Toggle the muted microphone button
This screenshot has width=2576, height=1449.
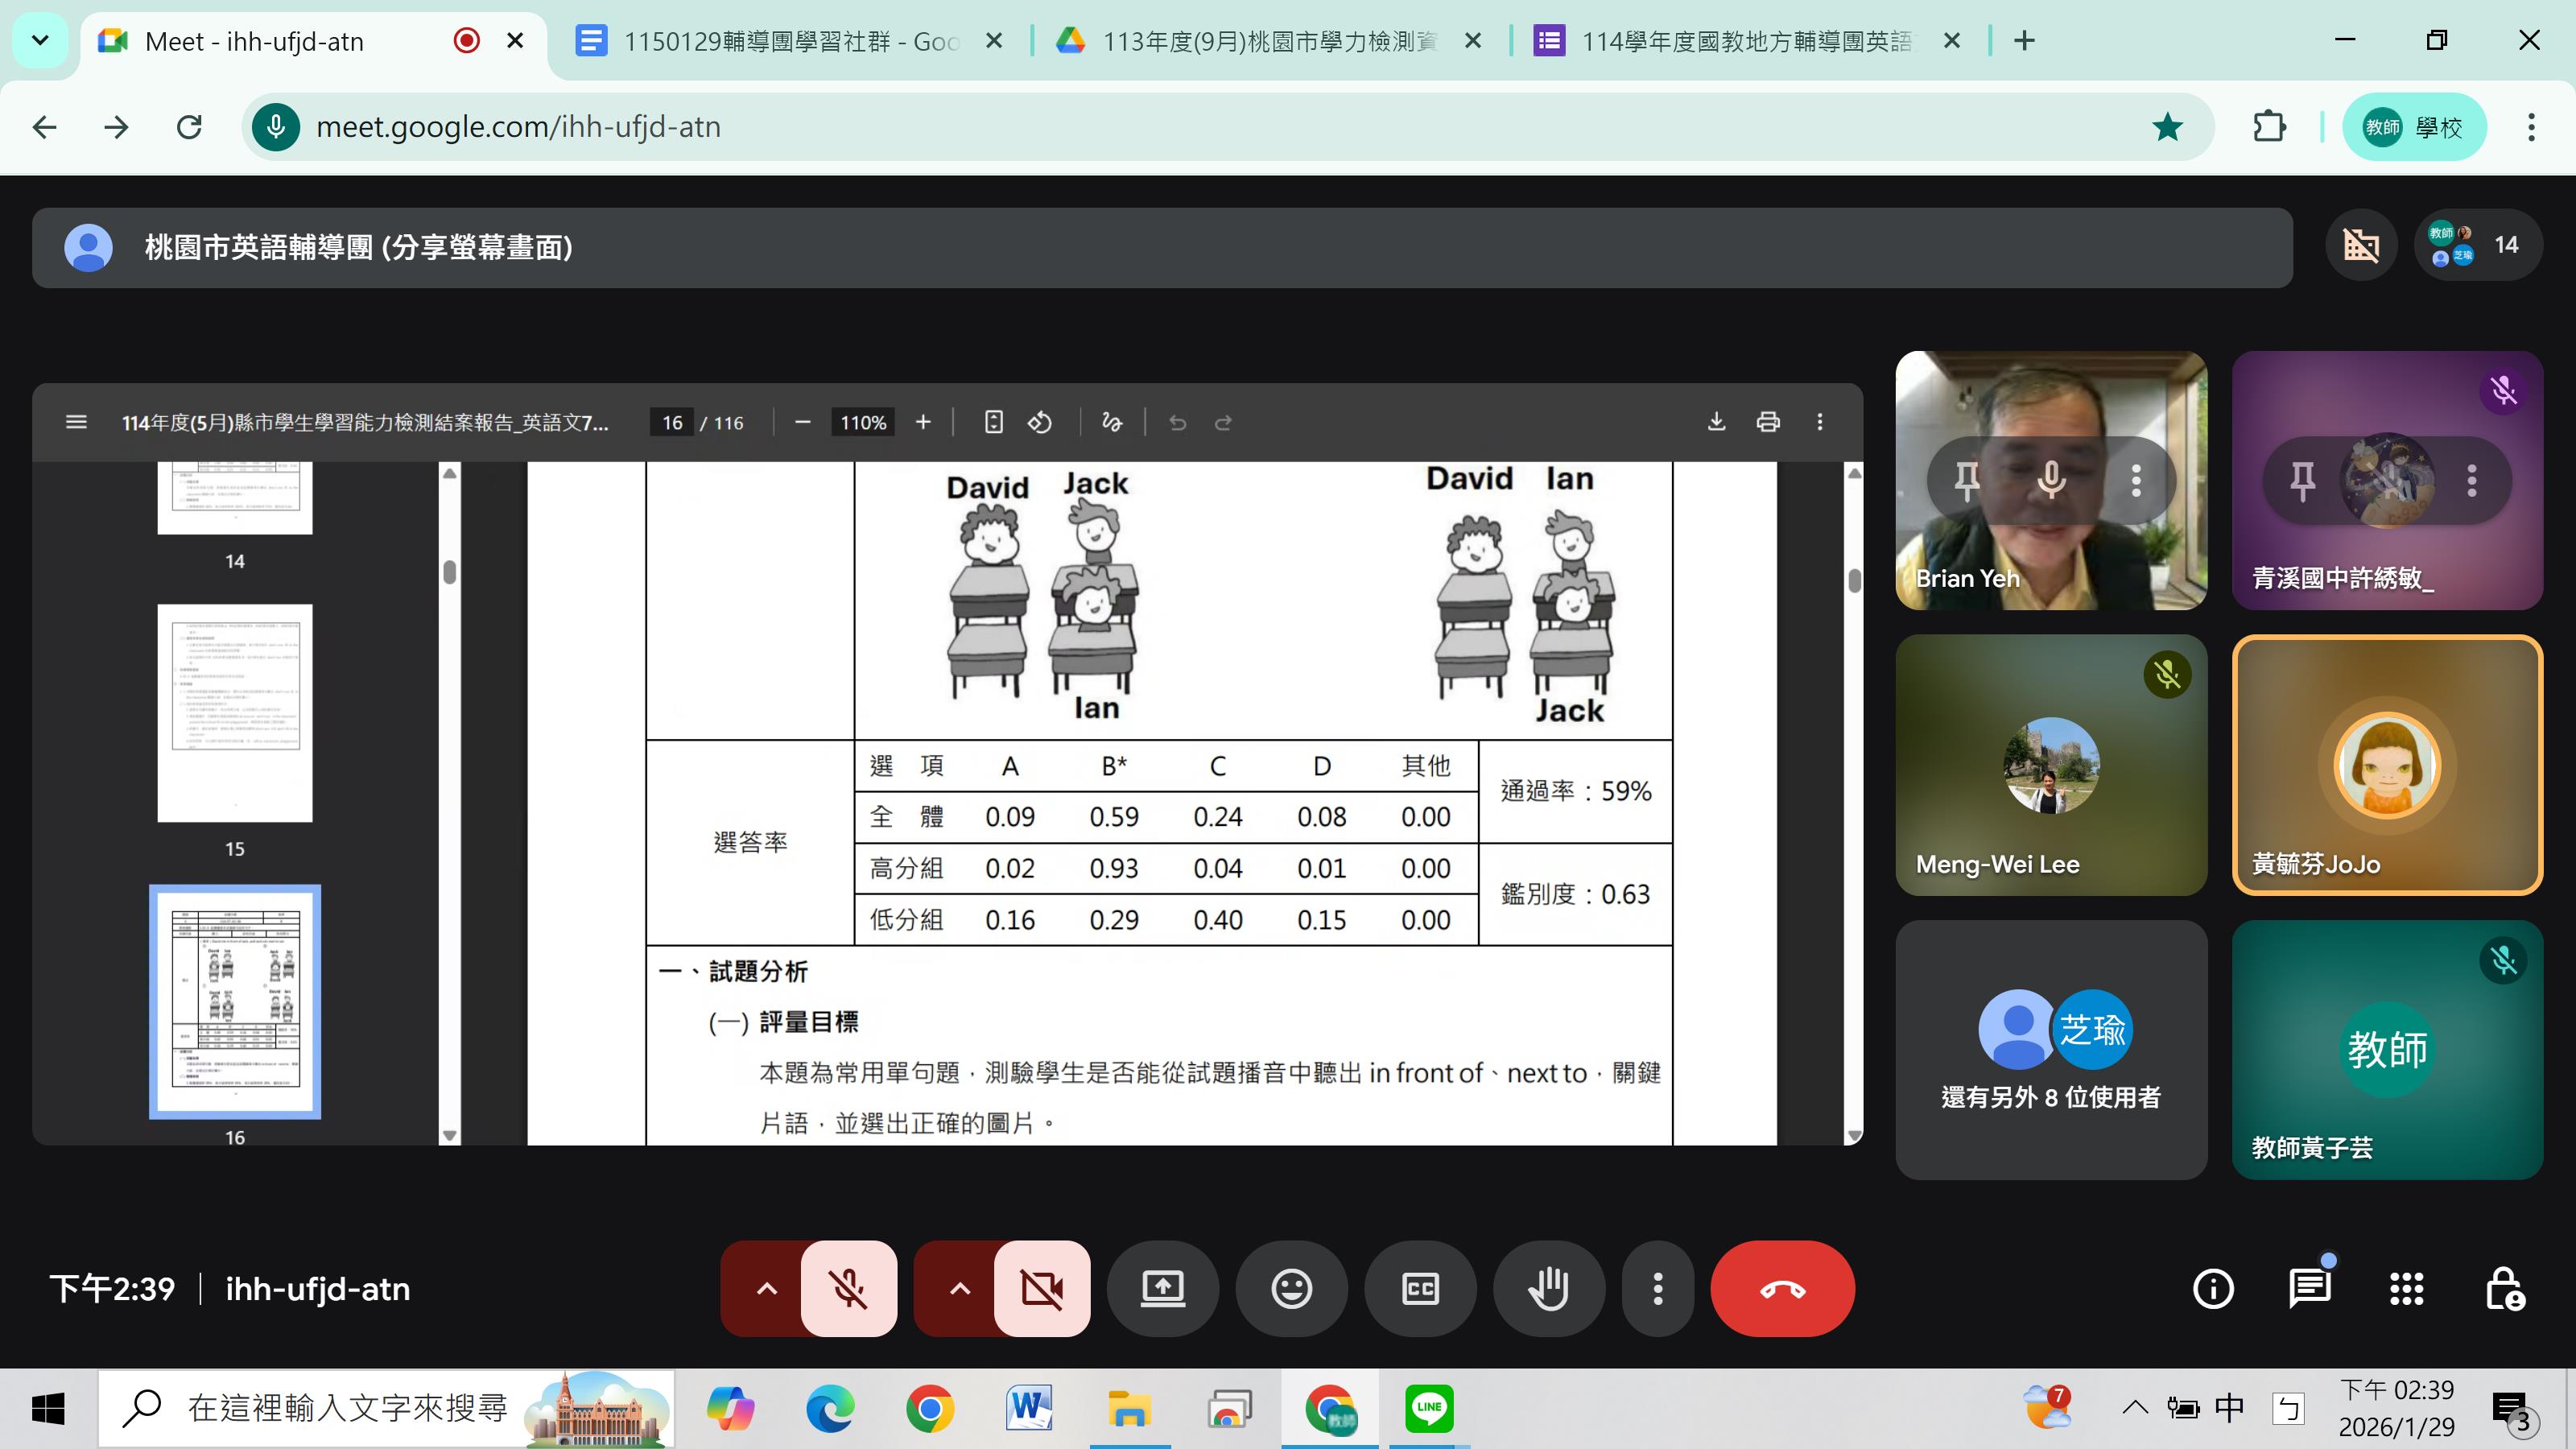849,1288
